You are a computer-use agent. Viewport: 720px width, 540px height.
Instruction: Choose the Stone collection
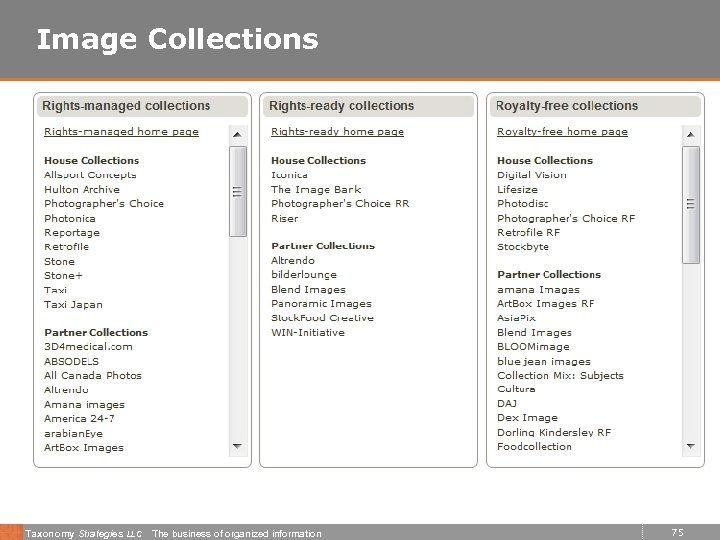point(59,261)
